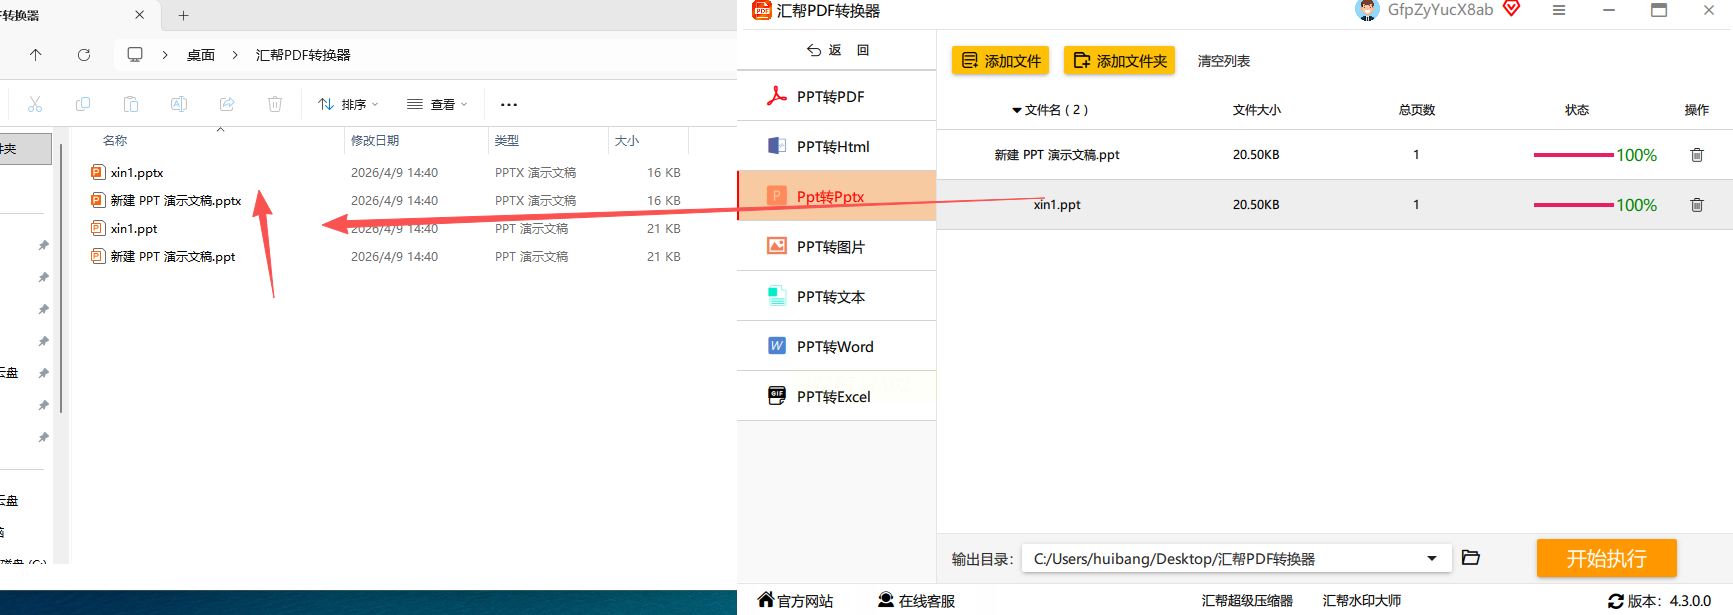Click Explorer's Up navigation arrow

(36, 55)
